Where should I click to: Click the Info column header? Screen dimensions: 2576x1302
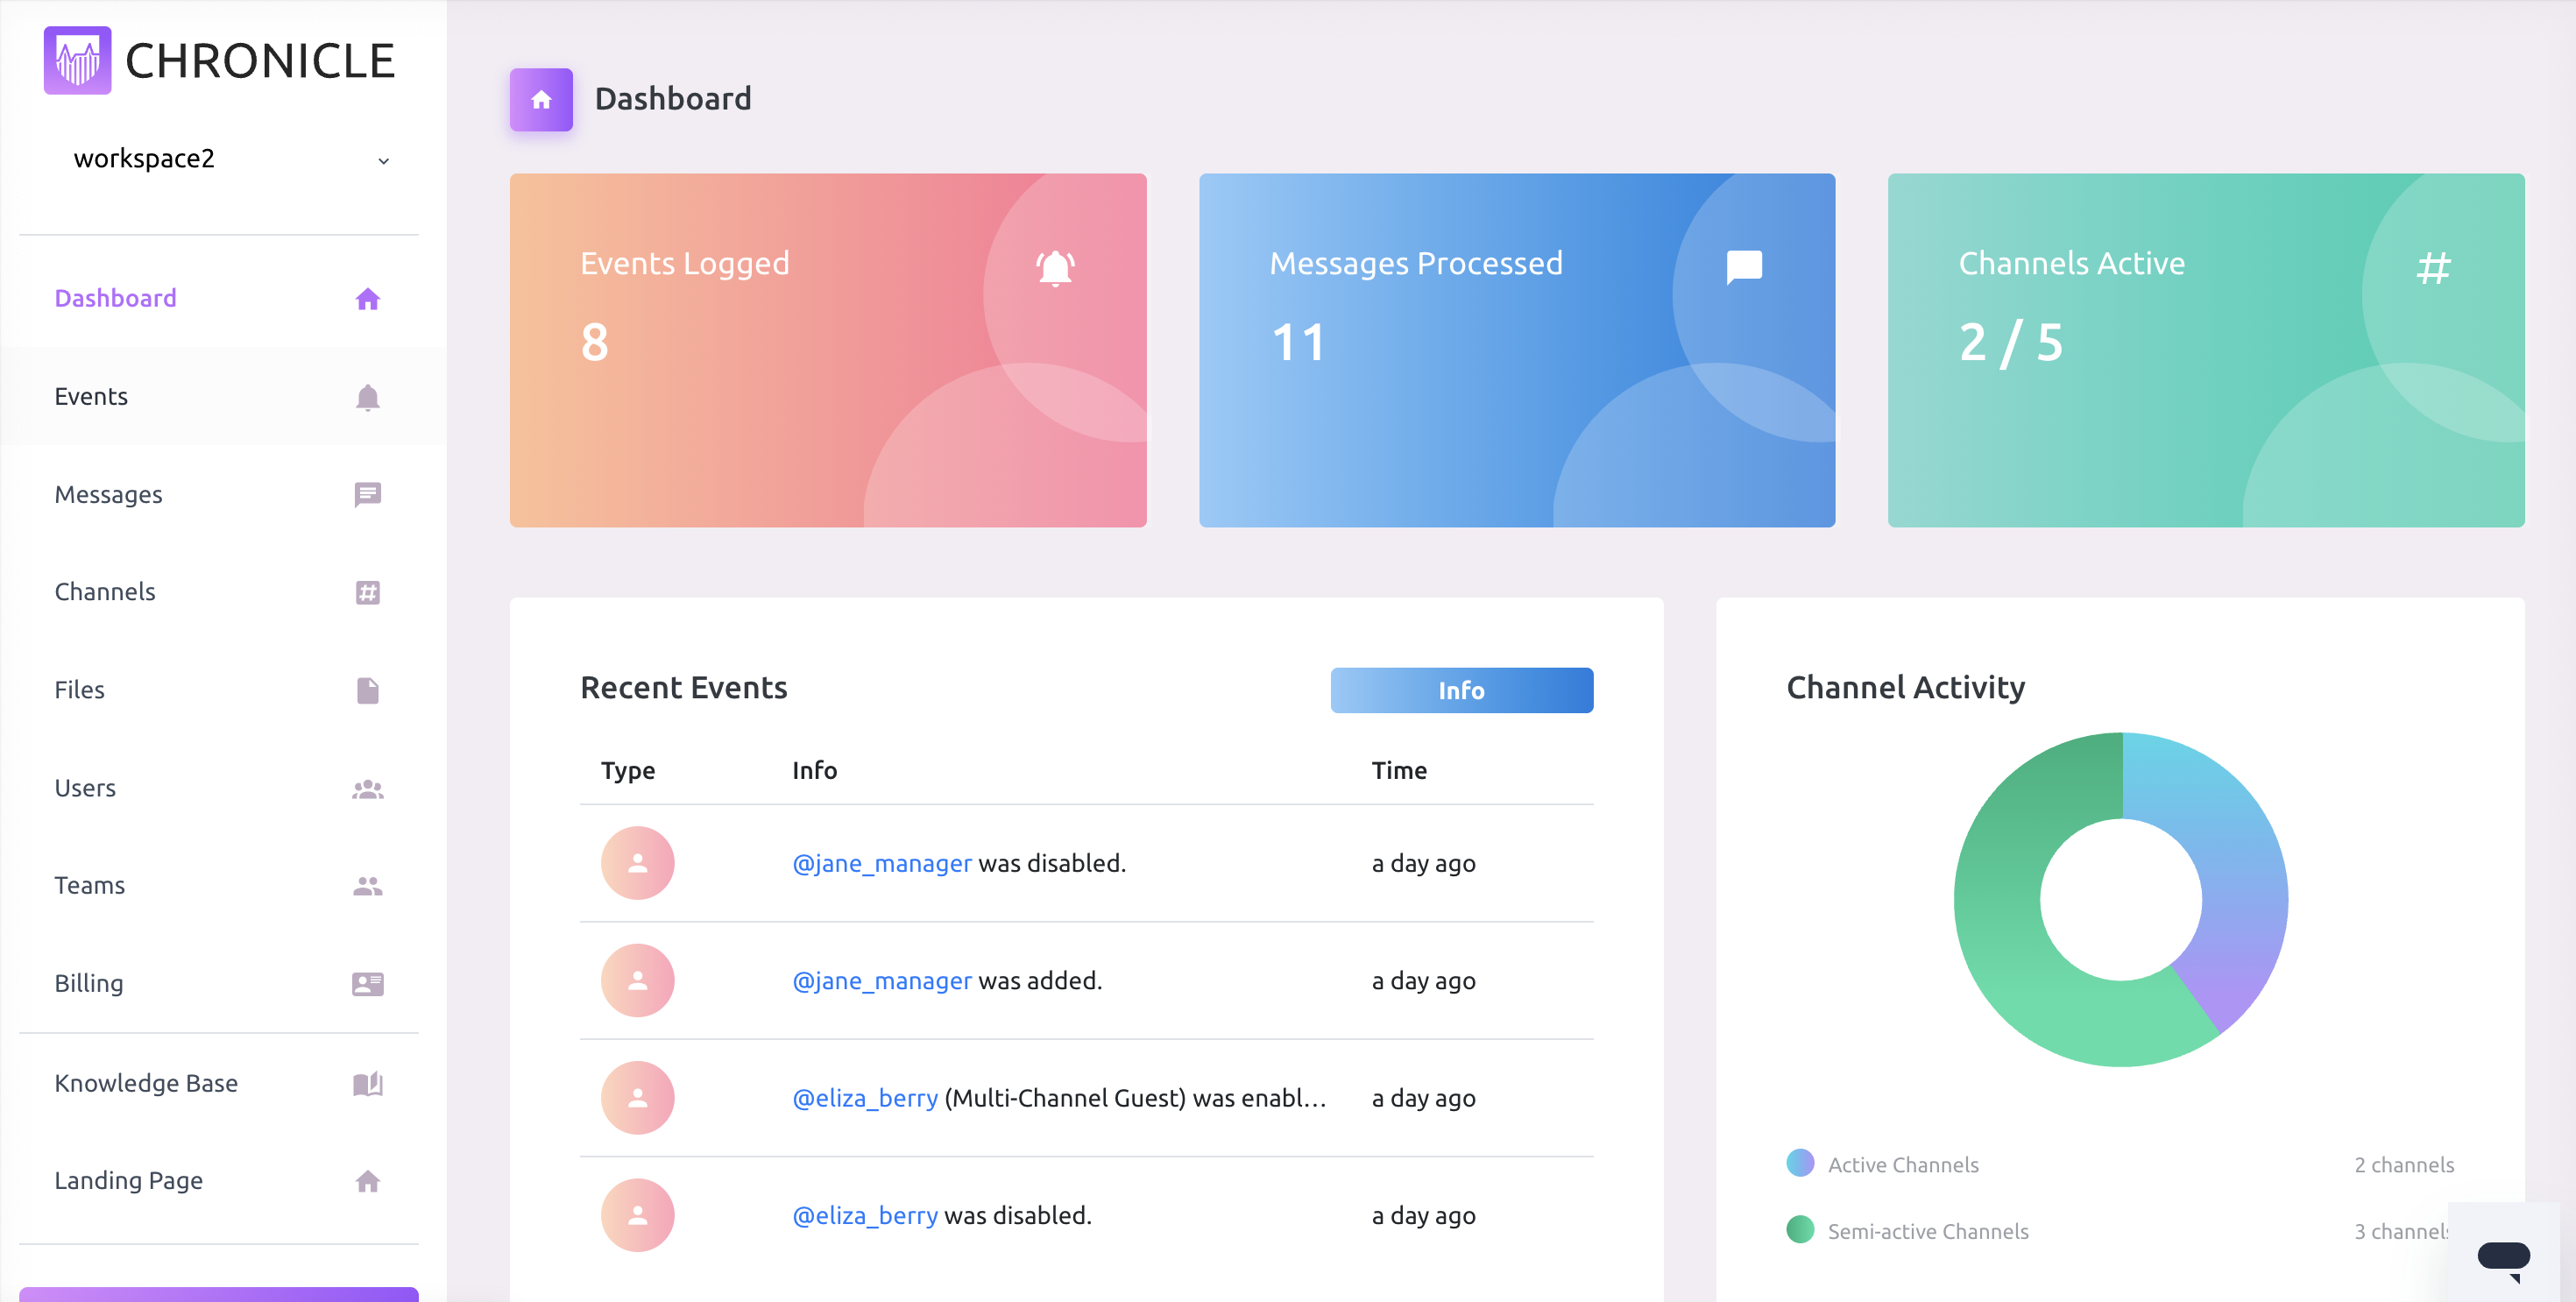814,770
